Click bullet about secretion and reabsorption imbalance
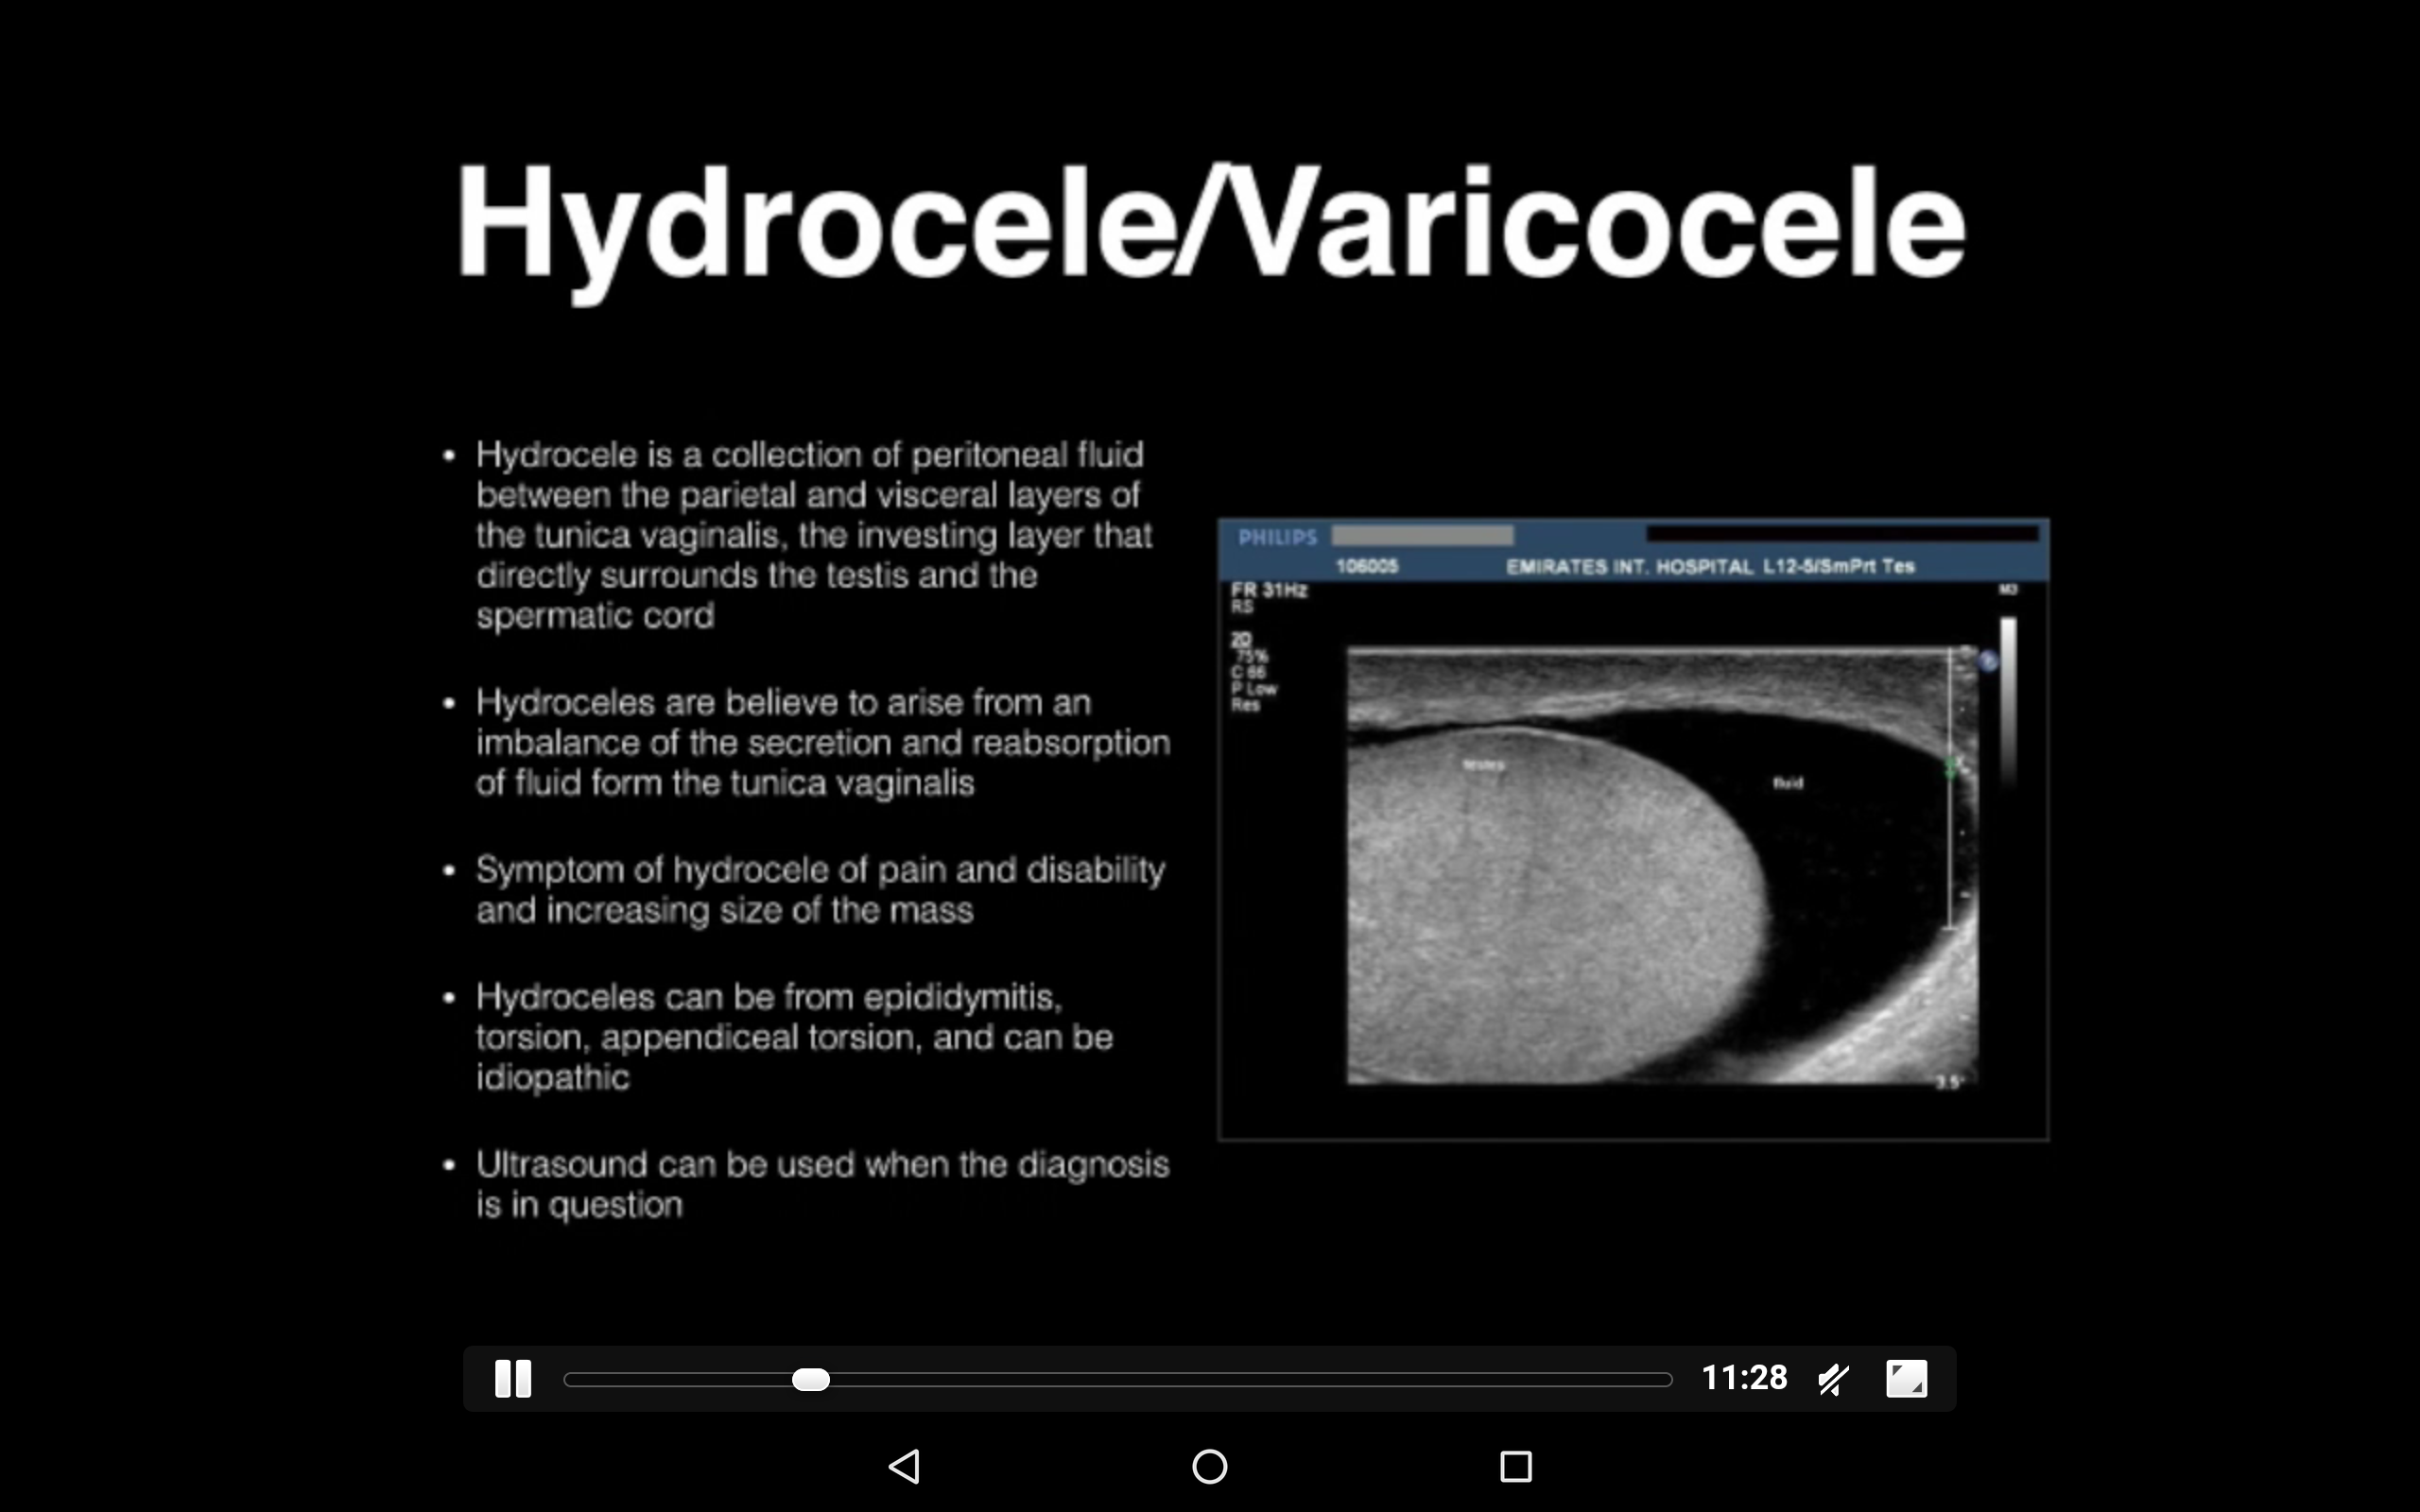This screenshot has height=1512, width=2420. click(x=822, y=742)
